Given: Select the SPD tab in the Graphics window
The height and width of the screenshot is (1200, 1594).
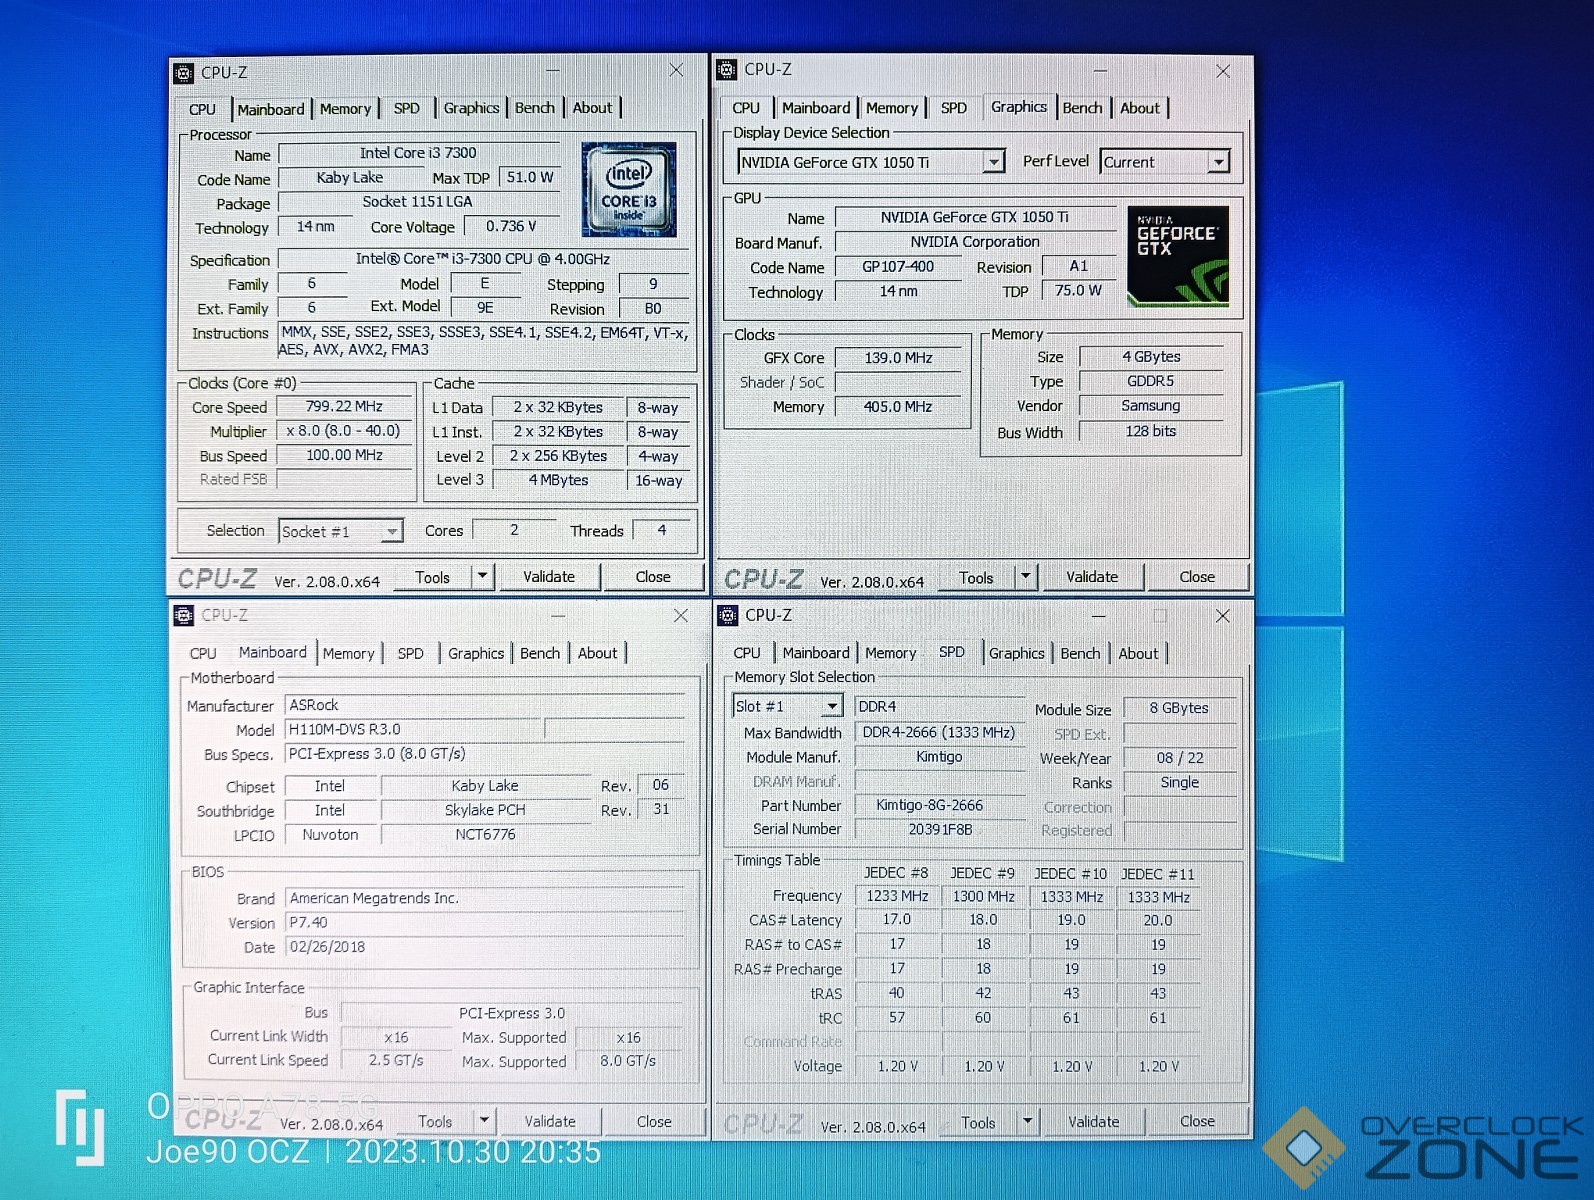Looking at the screenshot, I should (x=954, y=108).
